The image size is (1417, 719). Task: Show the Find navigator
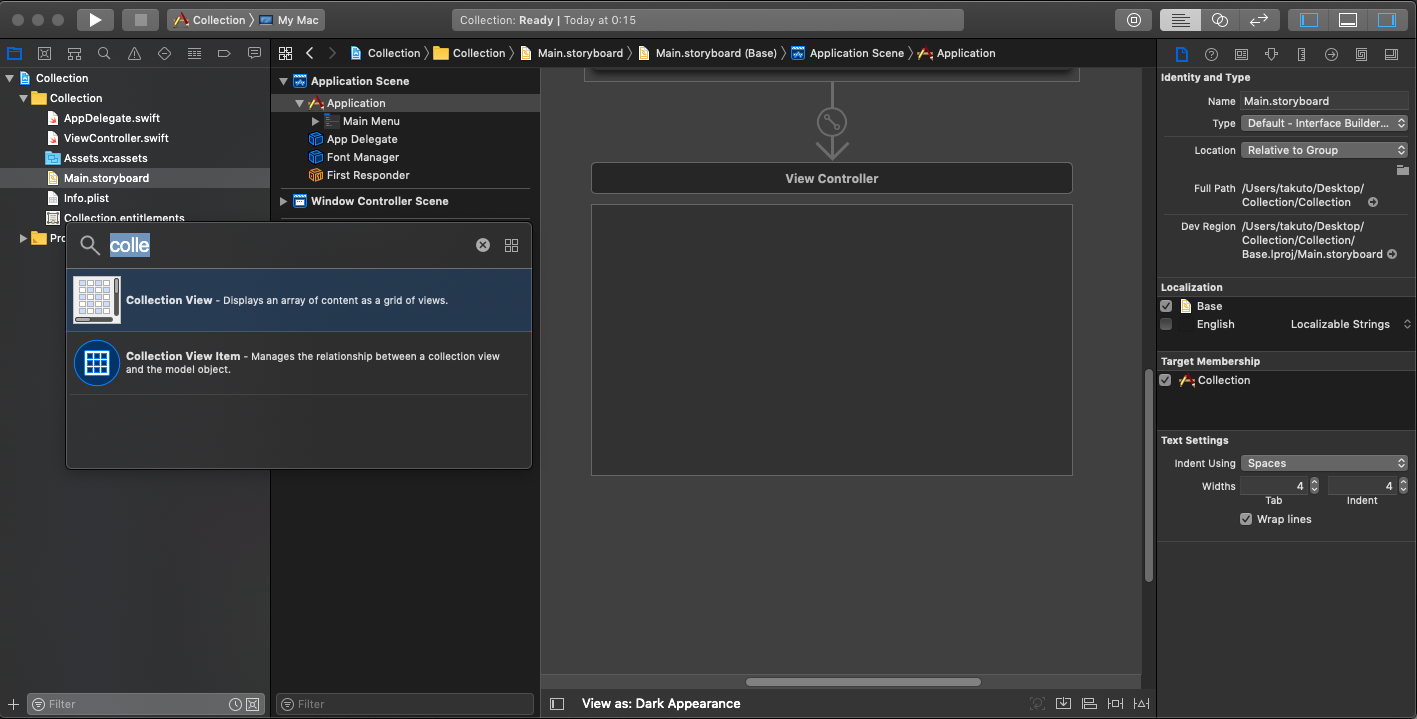[x=104, y=53]
